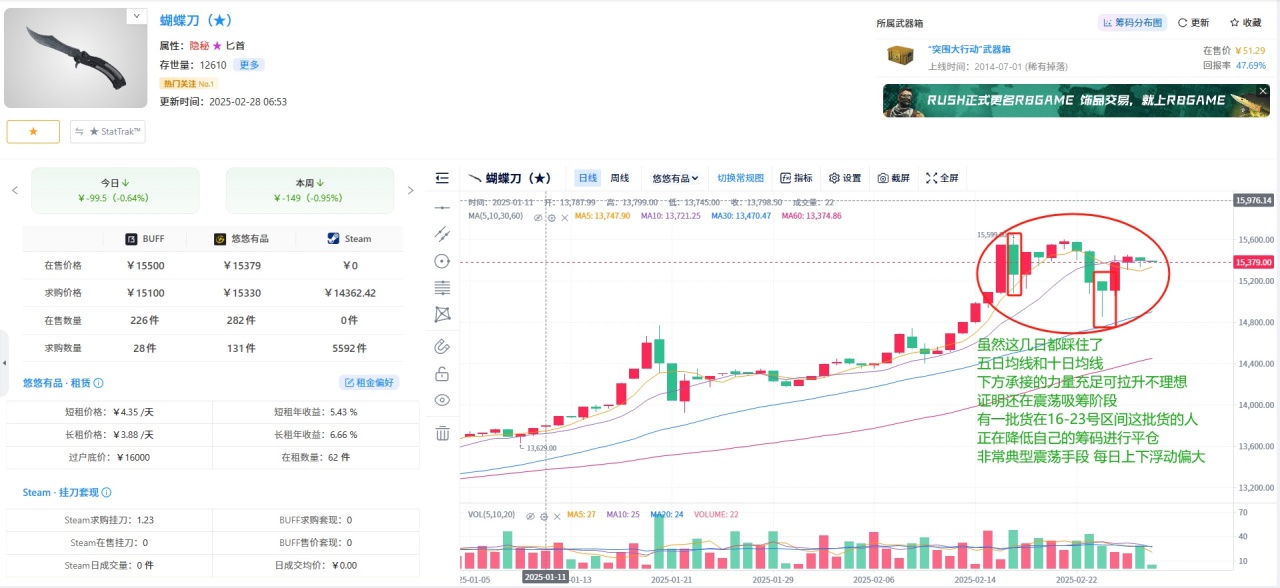The height and width of the screenshot is (588, 1280).
Task: Open the 突围大行动 weapon case link
Action: point(969,49)
